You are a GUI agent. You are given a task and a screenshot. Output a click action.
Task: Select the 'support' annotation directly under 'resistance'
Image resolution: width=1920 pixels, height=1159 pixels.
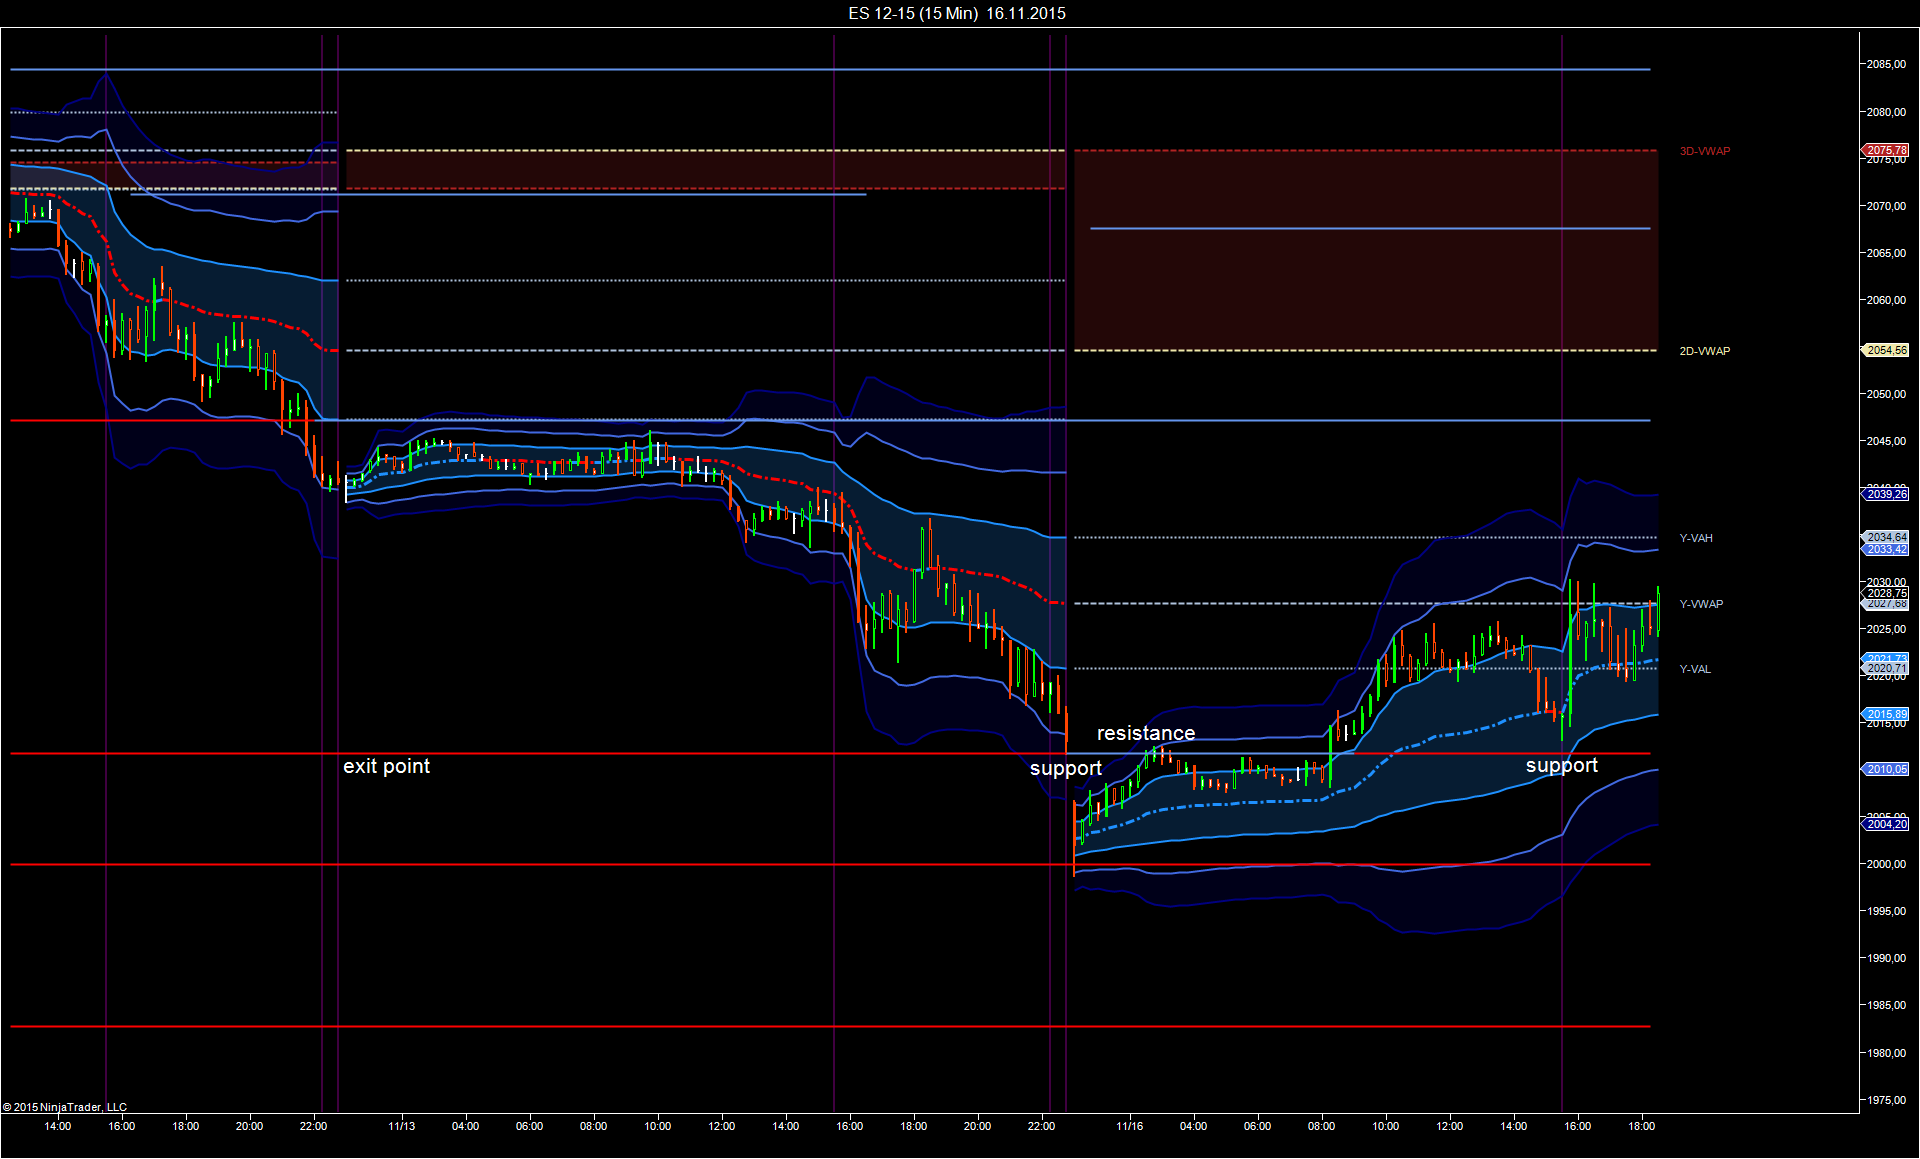pos(1066,768)
